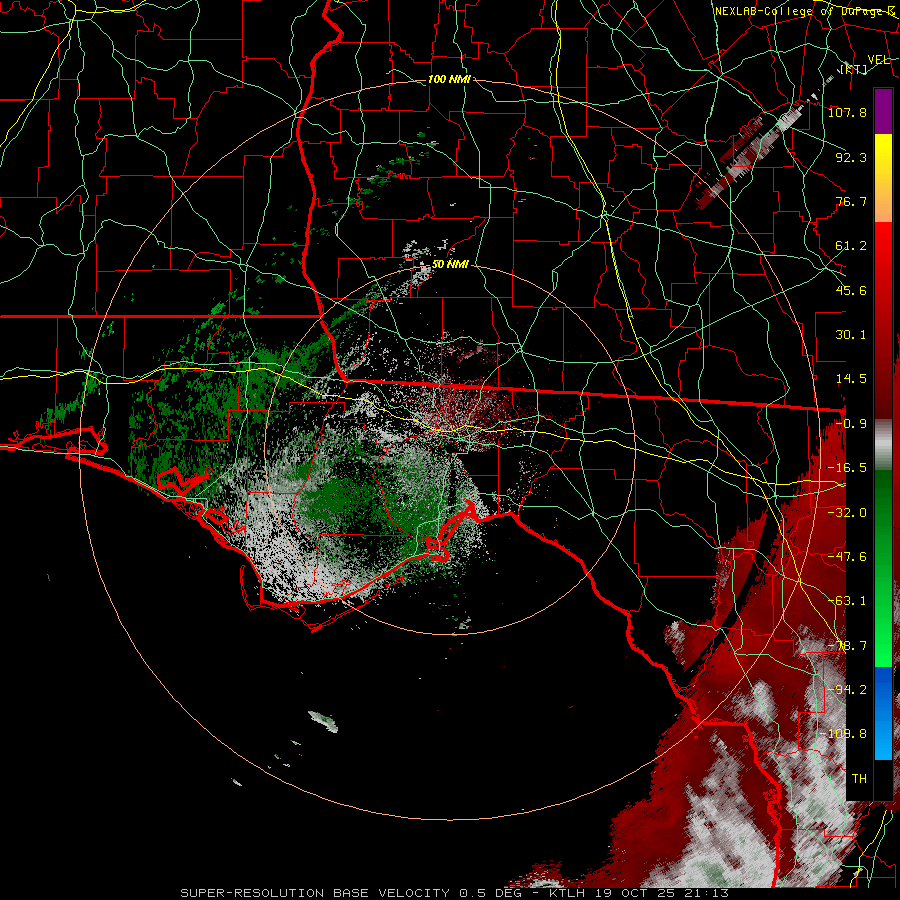Select the -47.6 velocity scale value
Image resolution: width=900 pixels, height=900 pixels.
847,557
